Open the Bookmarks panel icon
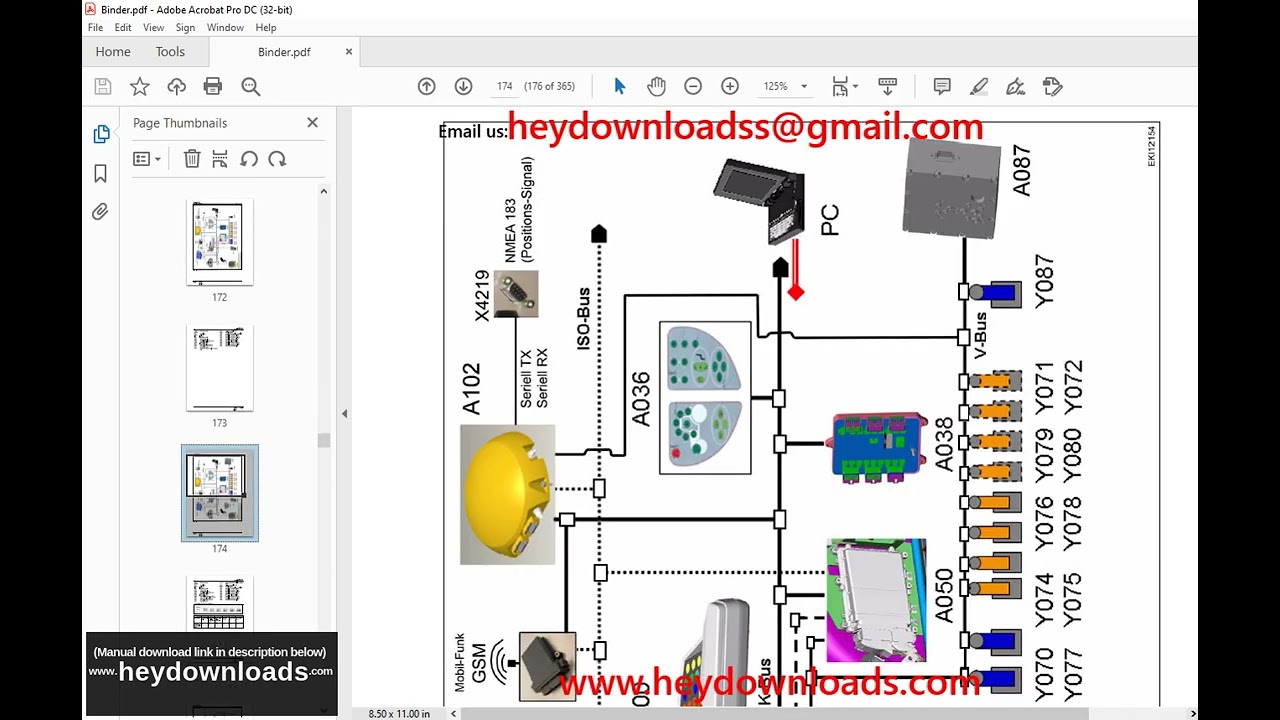 click(101, 174)
